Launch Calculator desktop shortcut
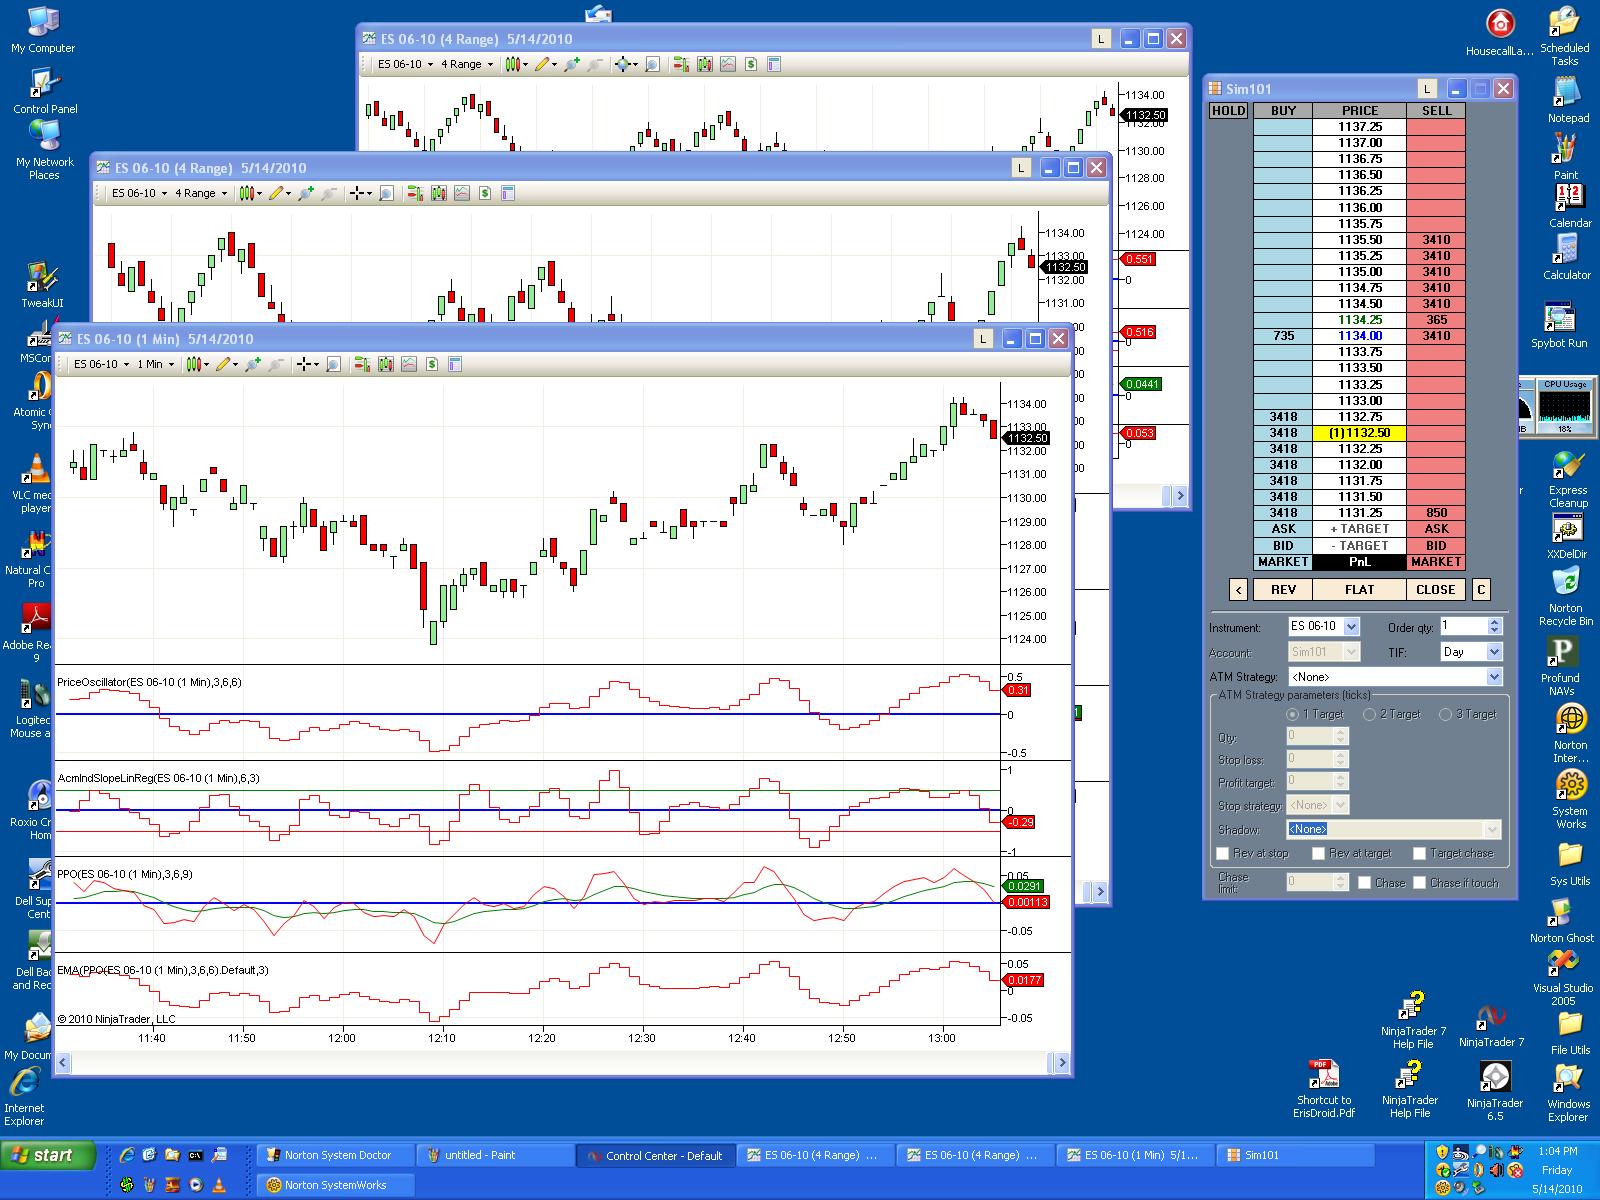The width and height of the screenshot is (1600, 1200). (1566, 257)
